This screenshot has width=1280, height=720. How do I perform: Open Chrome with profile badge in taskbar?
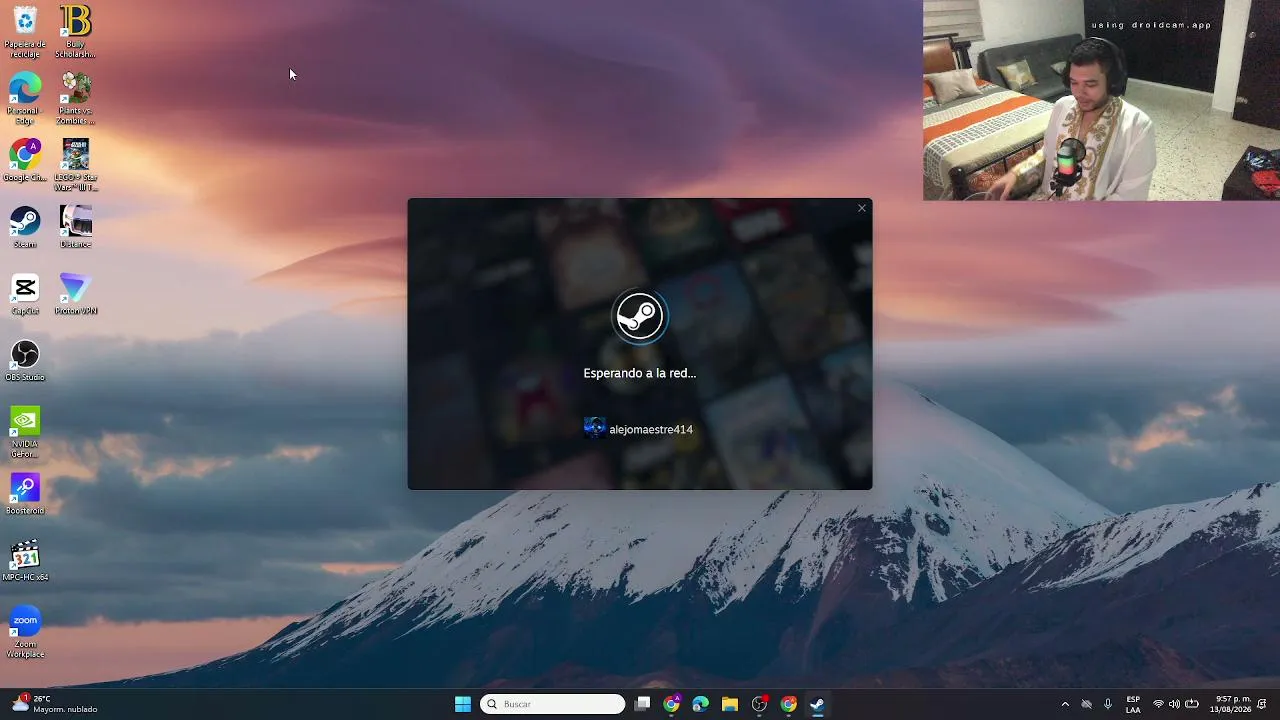[672, 704]
